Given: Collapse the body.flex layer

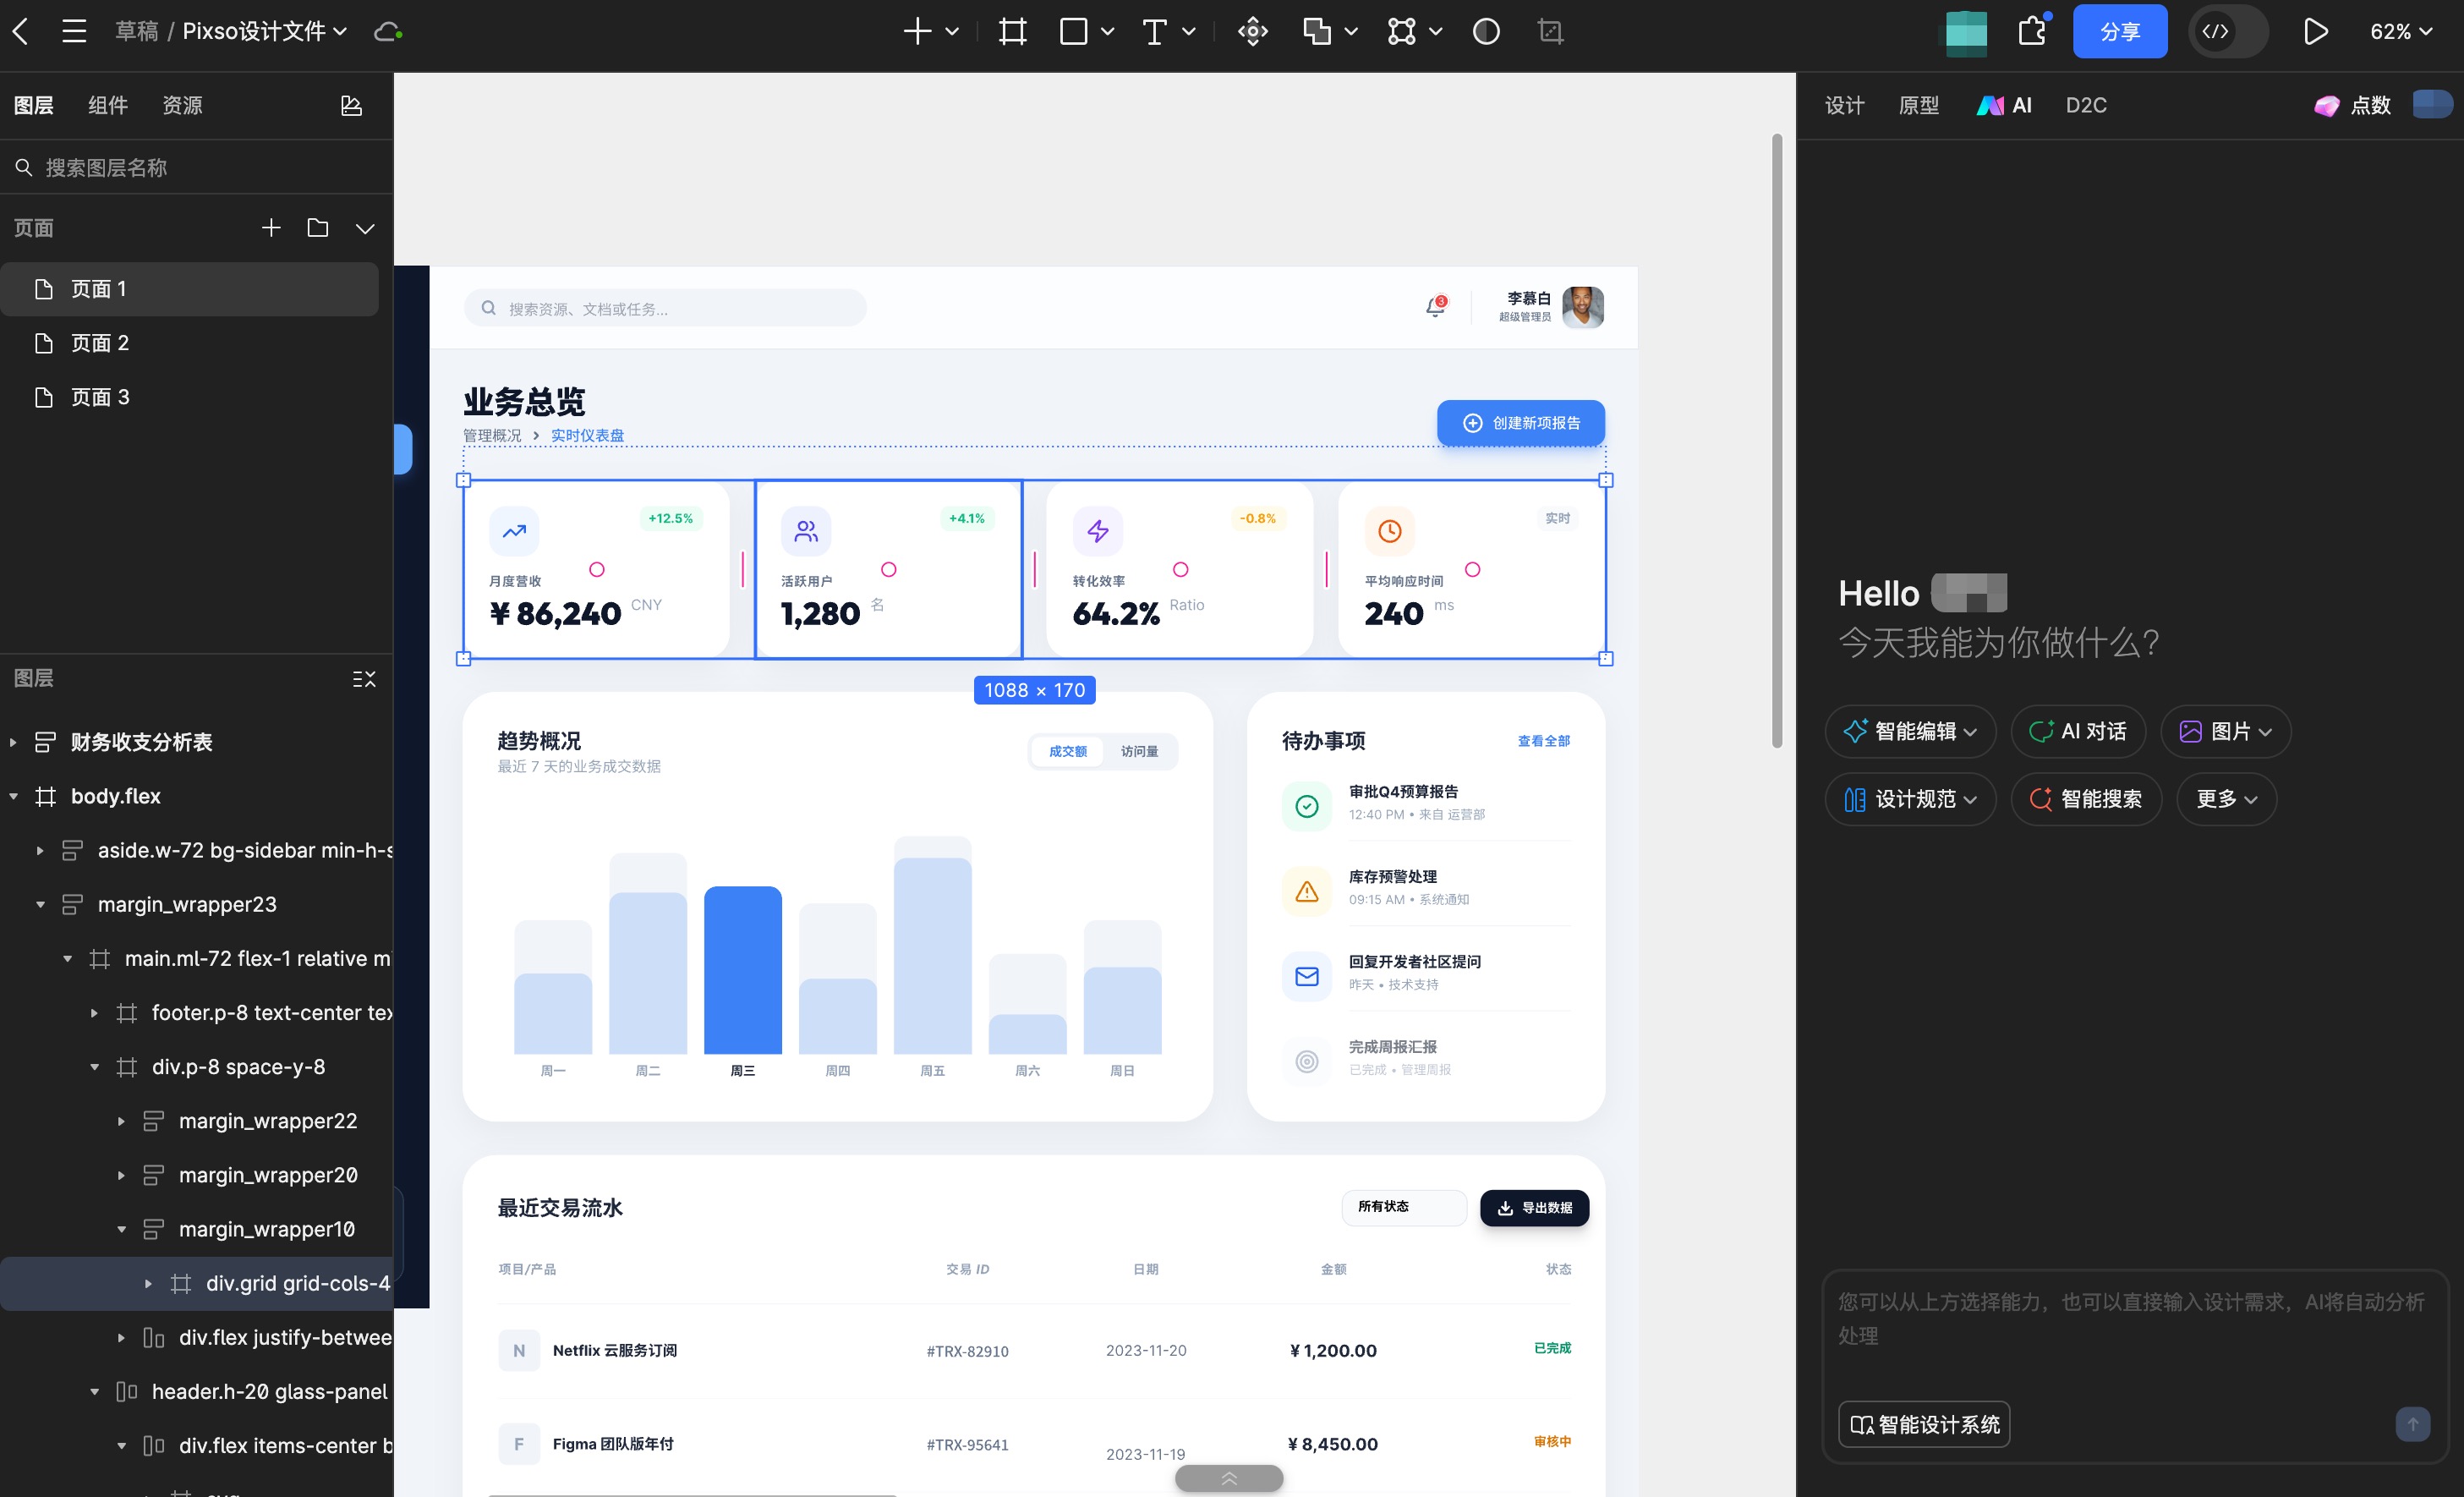Looking at the screenshot, I should click(13, 796).
